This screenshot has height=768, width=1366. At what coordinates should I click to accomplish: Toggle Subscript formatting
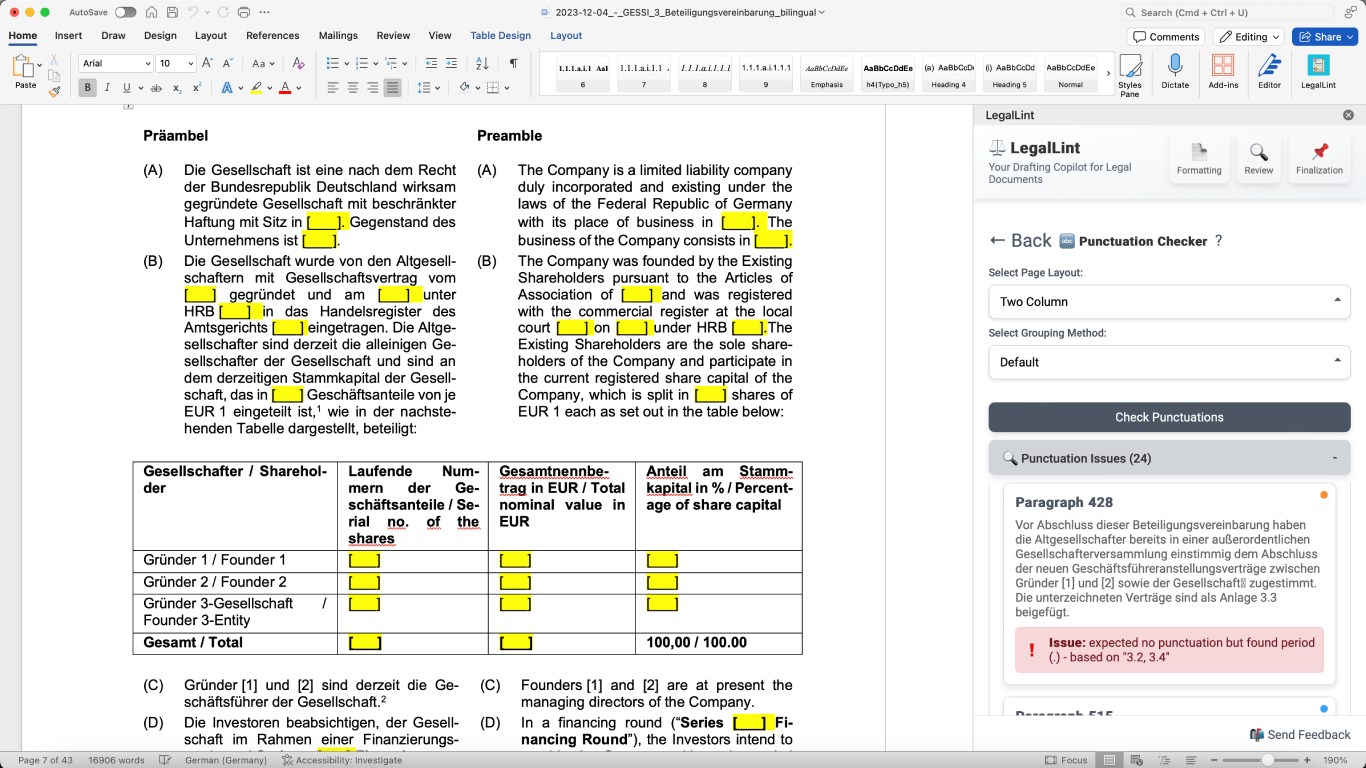click(x=177, y=88)
